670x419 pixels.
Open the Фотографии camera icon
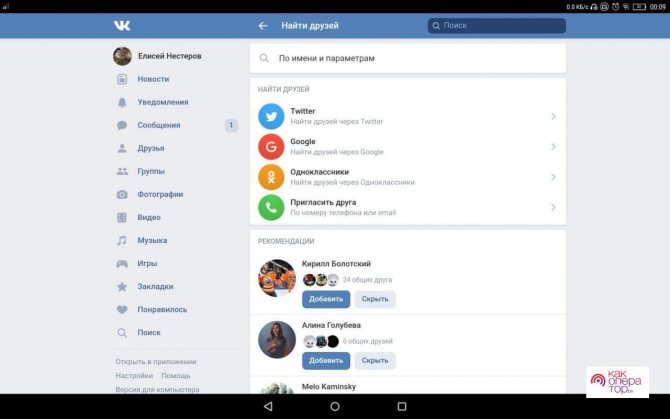pos(122,194)
